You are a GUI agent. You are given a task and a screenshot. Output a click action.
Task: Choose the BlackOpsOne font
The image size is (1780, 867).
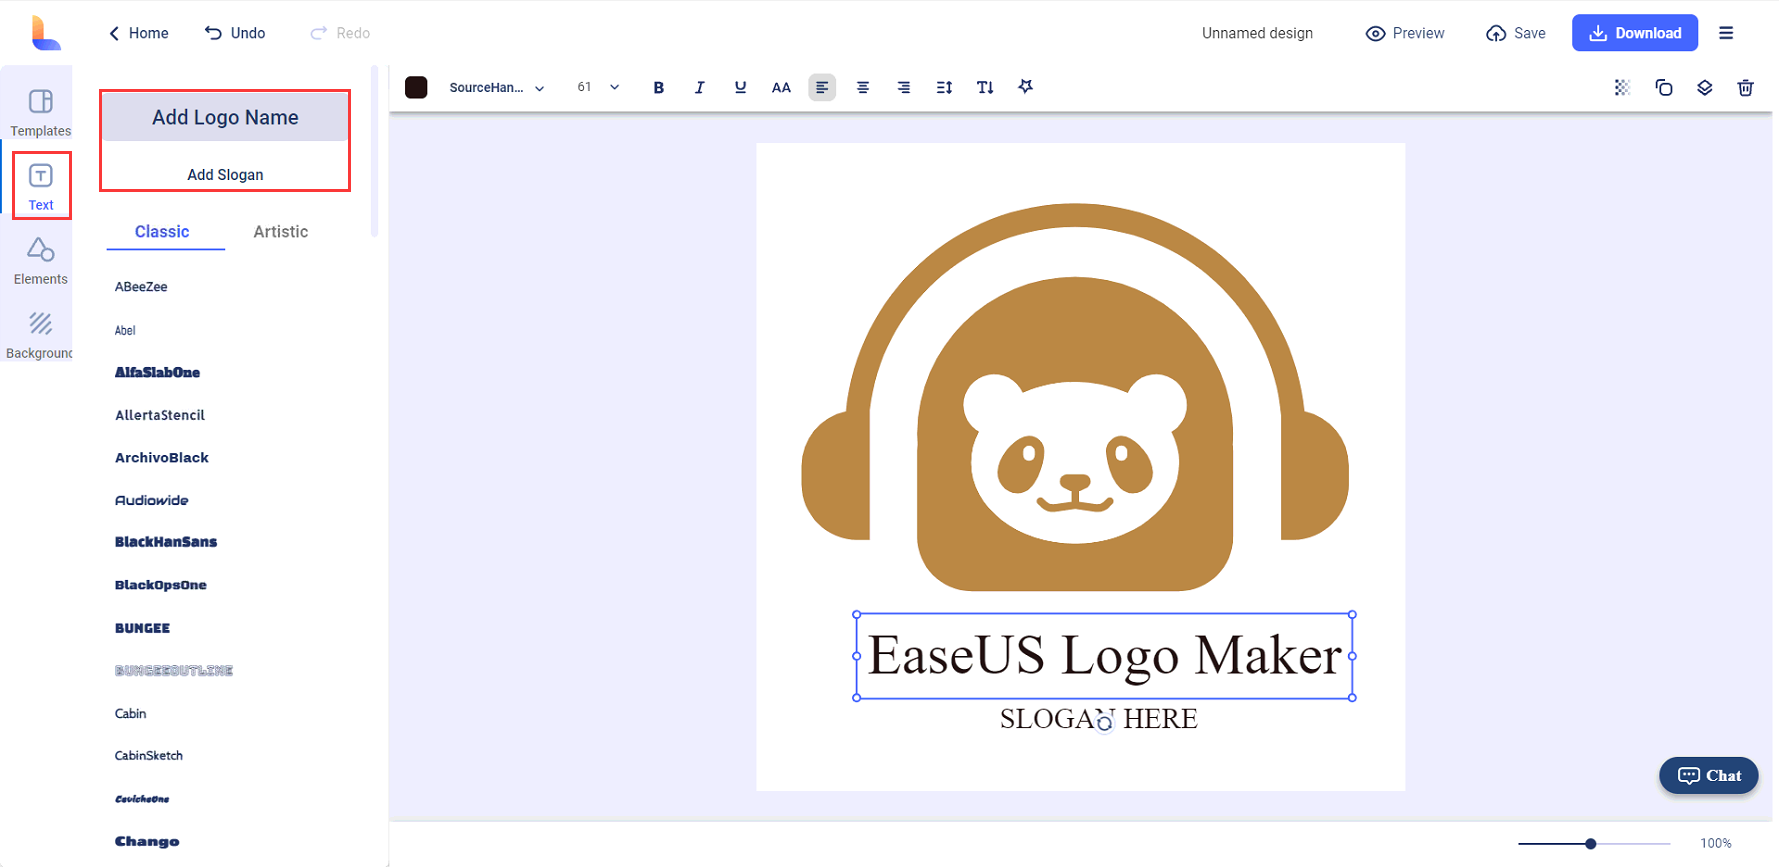pos(160,585)
